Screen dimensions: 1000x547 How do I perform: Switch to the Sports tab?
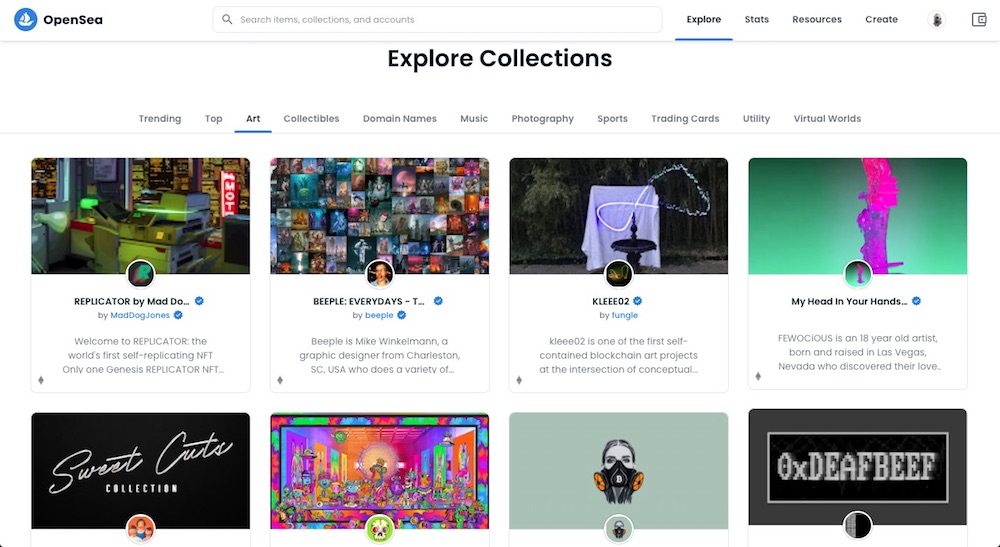tap(612, 119)
